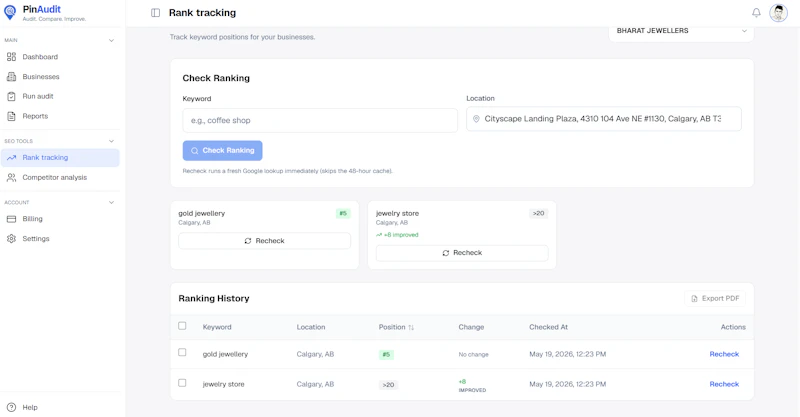Click Recheck link in gold jewellery row
Viewport: 800px width, 417px height.
(724, 354)
